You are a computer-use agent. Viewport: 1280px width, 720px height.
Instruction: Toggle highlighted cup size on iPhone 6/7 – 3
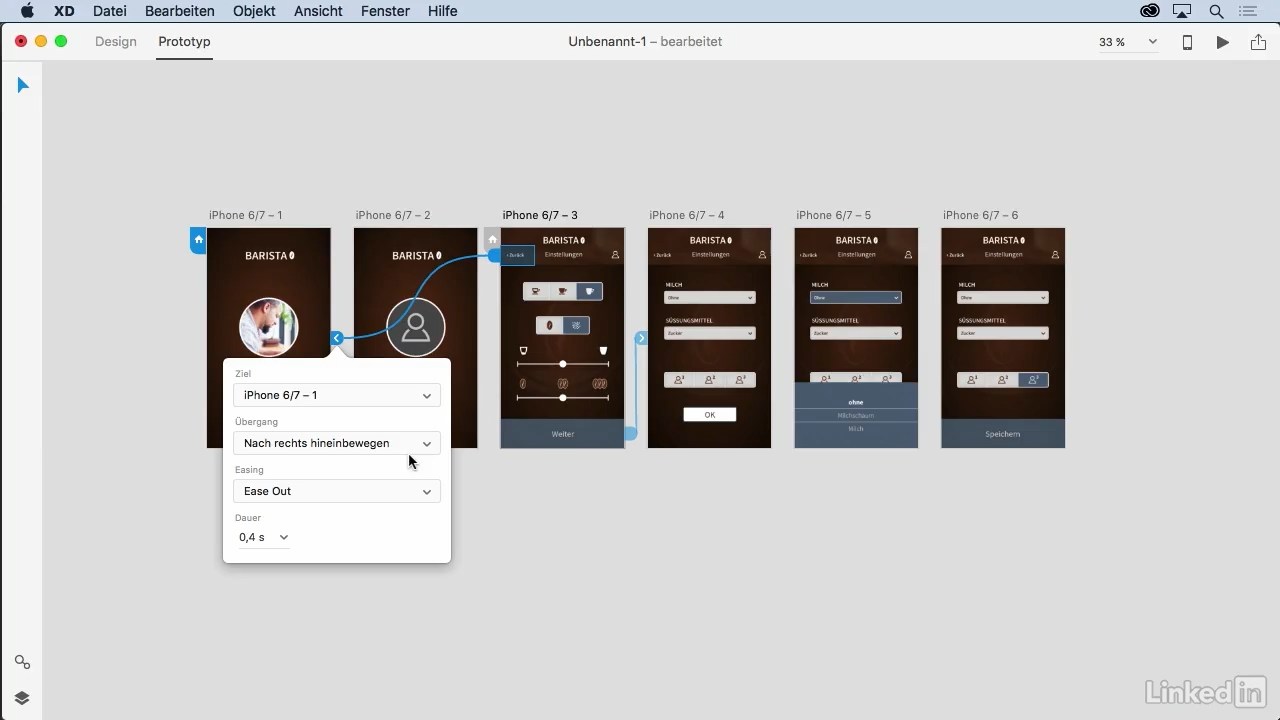pyautogui.click(x=590, y=292)
